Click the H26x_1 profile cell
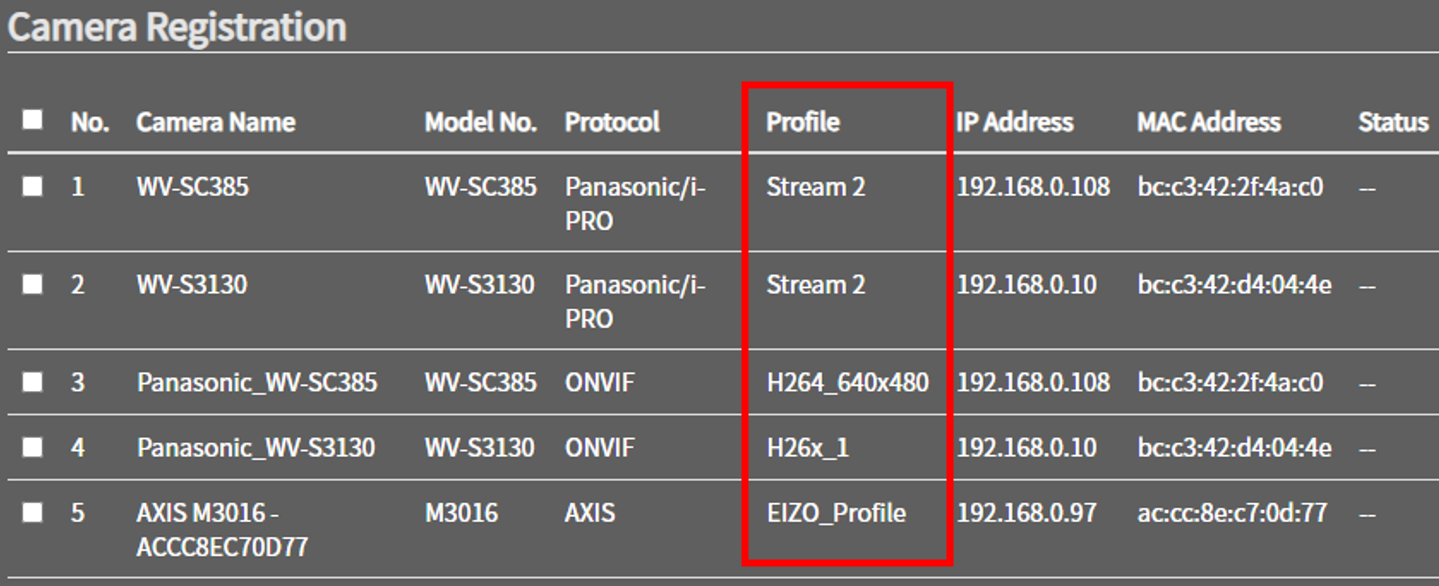This screenshot has height=586, width=1439. 808,447
